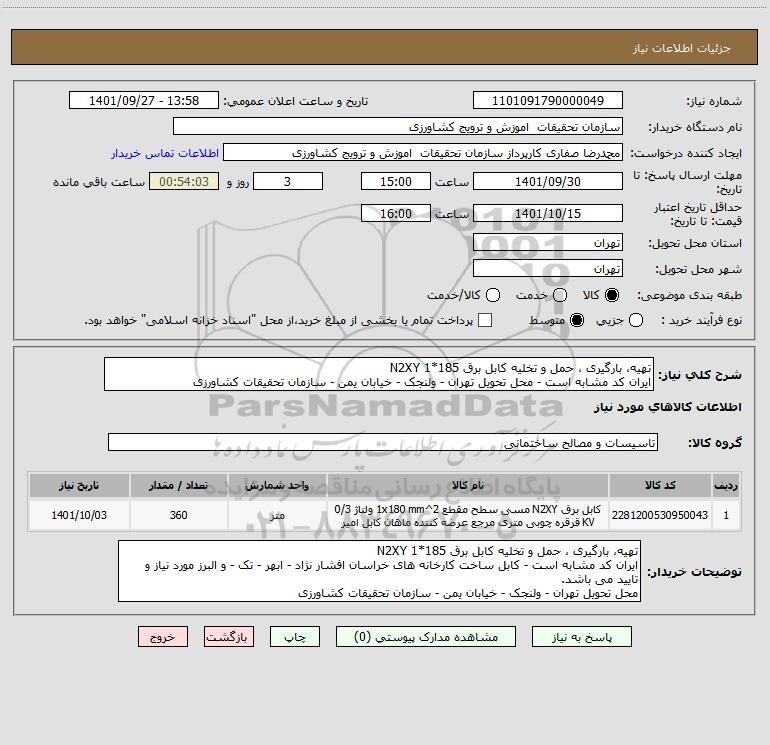This screenshot has height=745, width=770.
Task: Click the بازگشت back button
Action: tap(229, 637)
